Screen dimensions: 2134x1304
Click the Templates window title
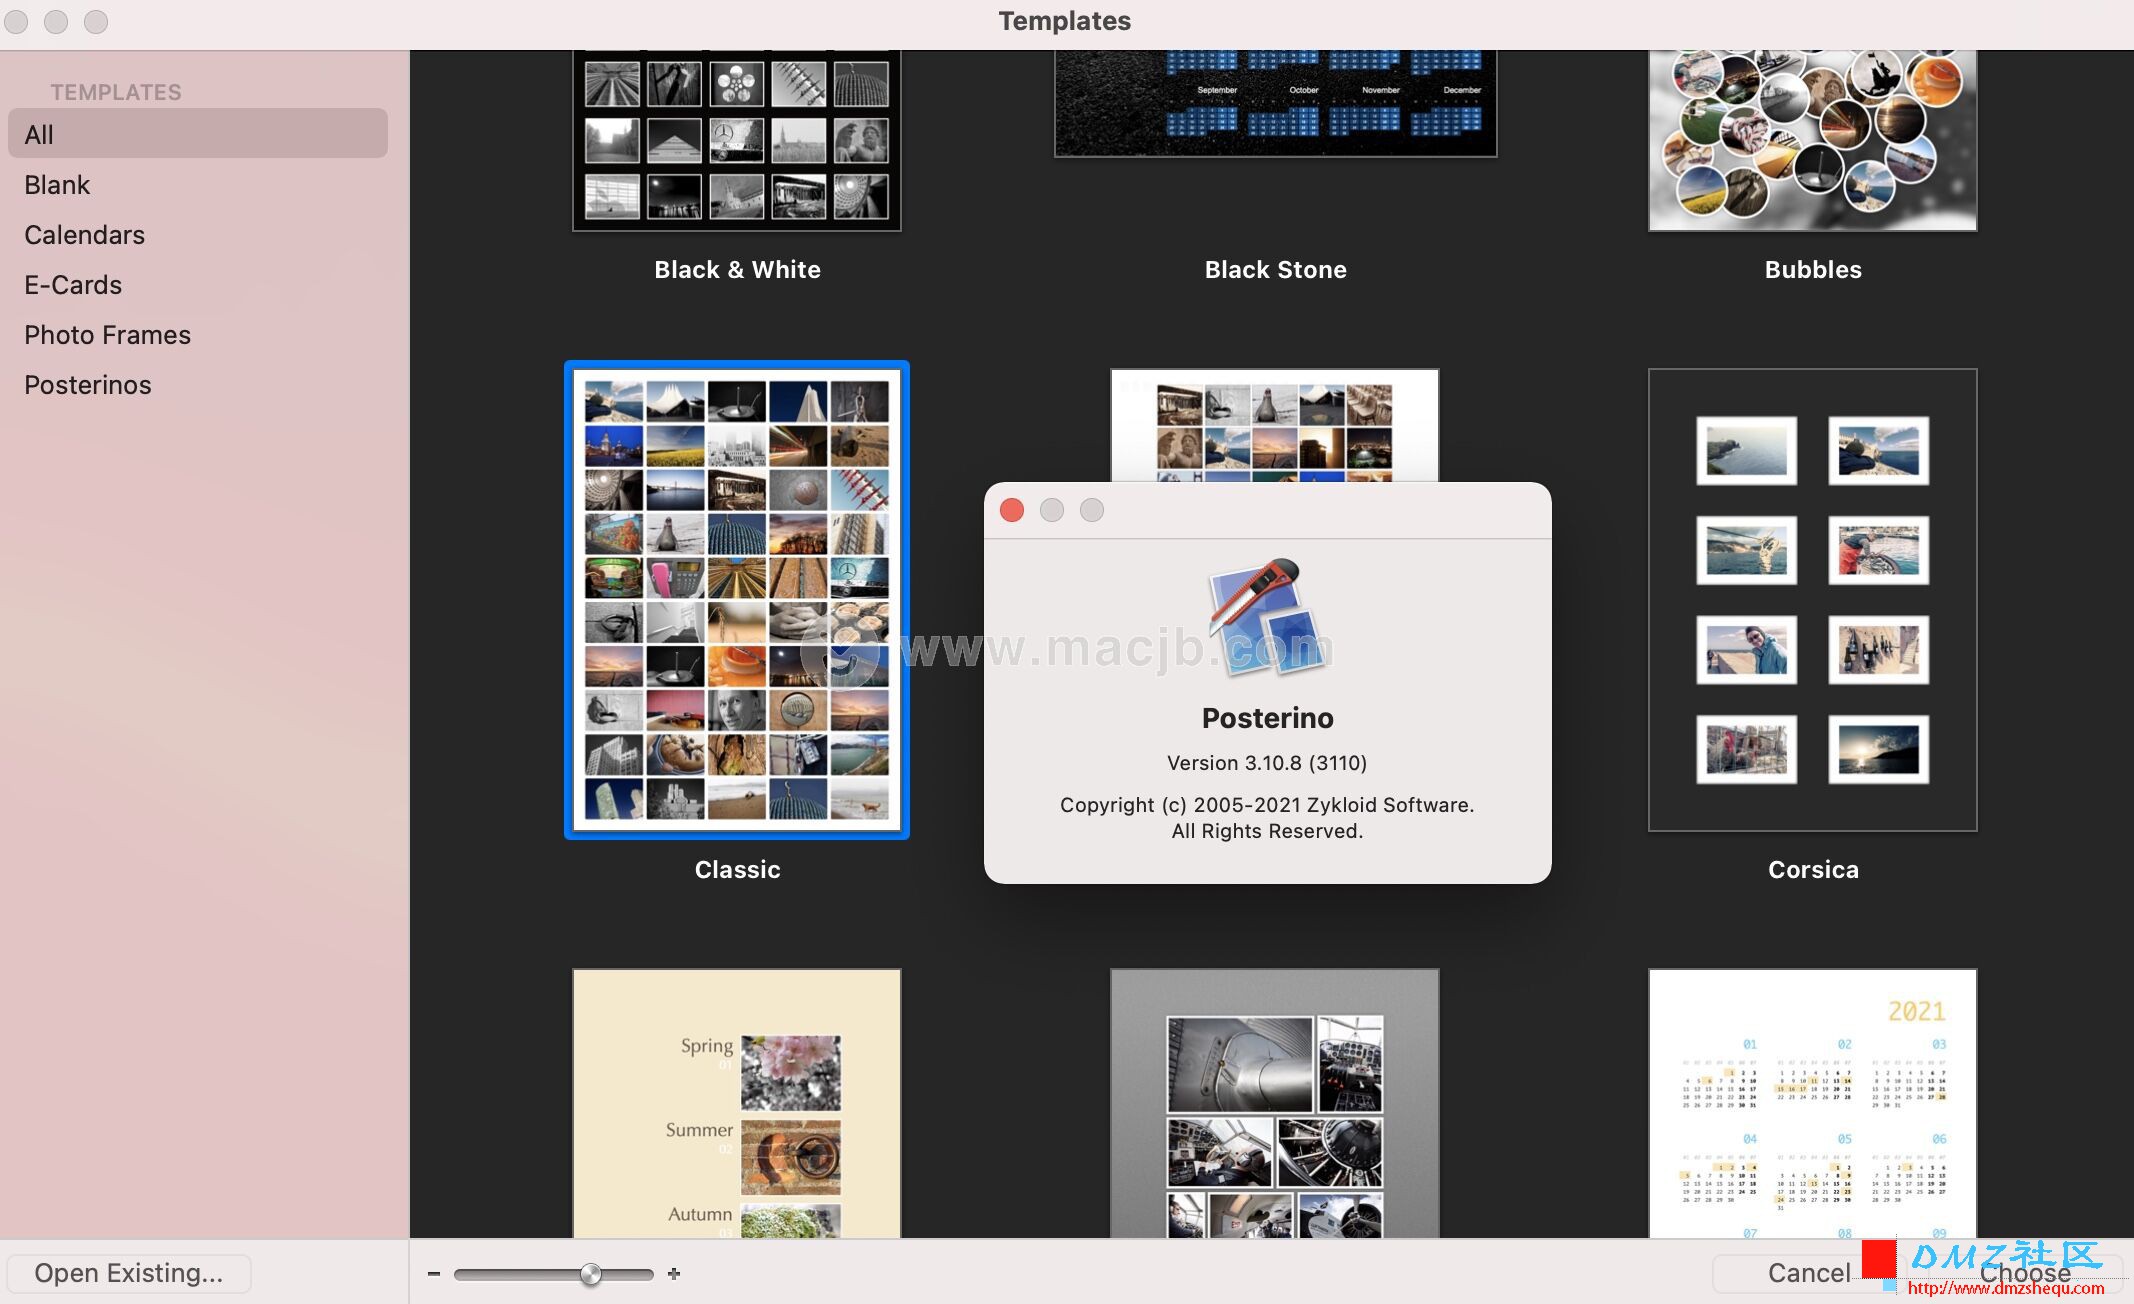click(x=1064, y=21)
